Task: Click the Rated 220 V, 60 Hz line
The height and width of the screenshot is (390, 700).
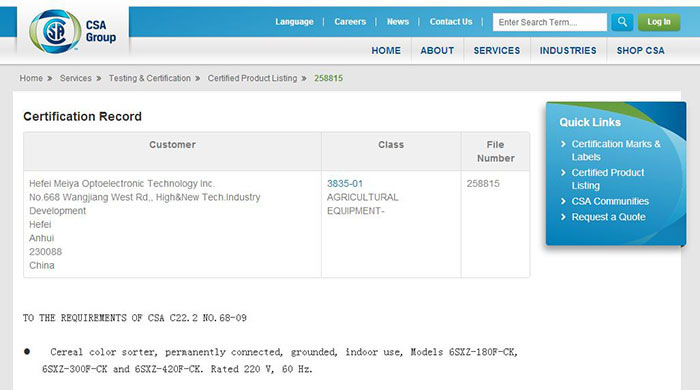Action: point(262,369)
